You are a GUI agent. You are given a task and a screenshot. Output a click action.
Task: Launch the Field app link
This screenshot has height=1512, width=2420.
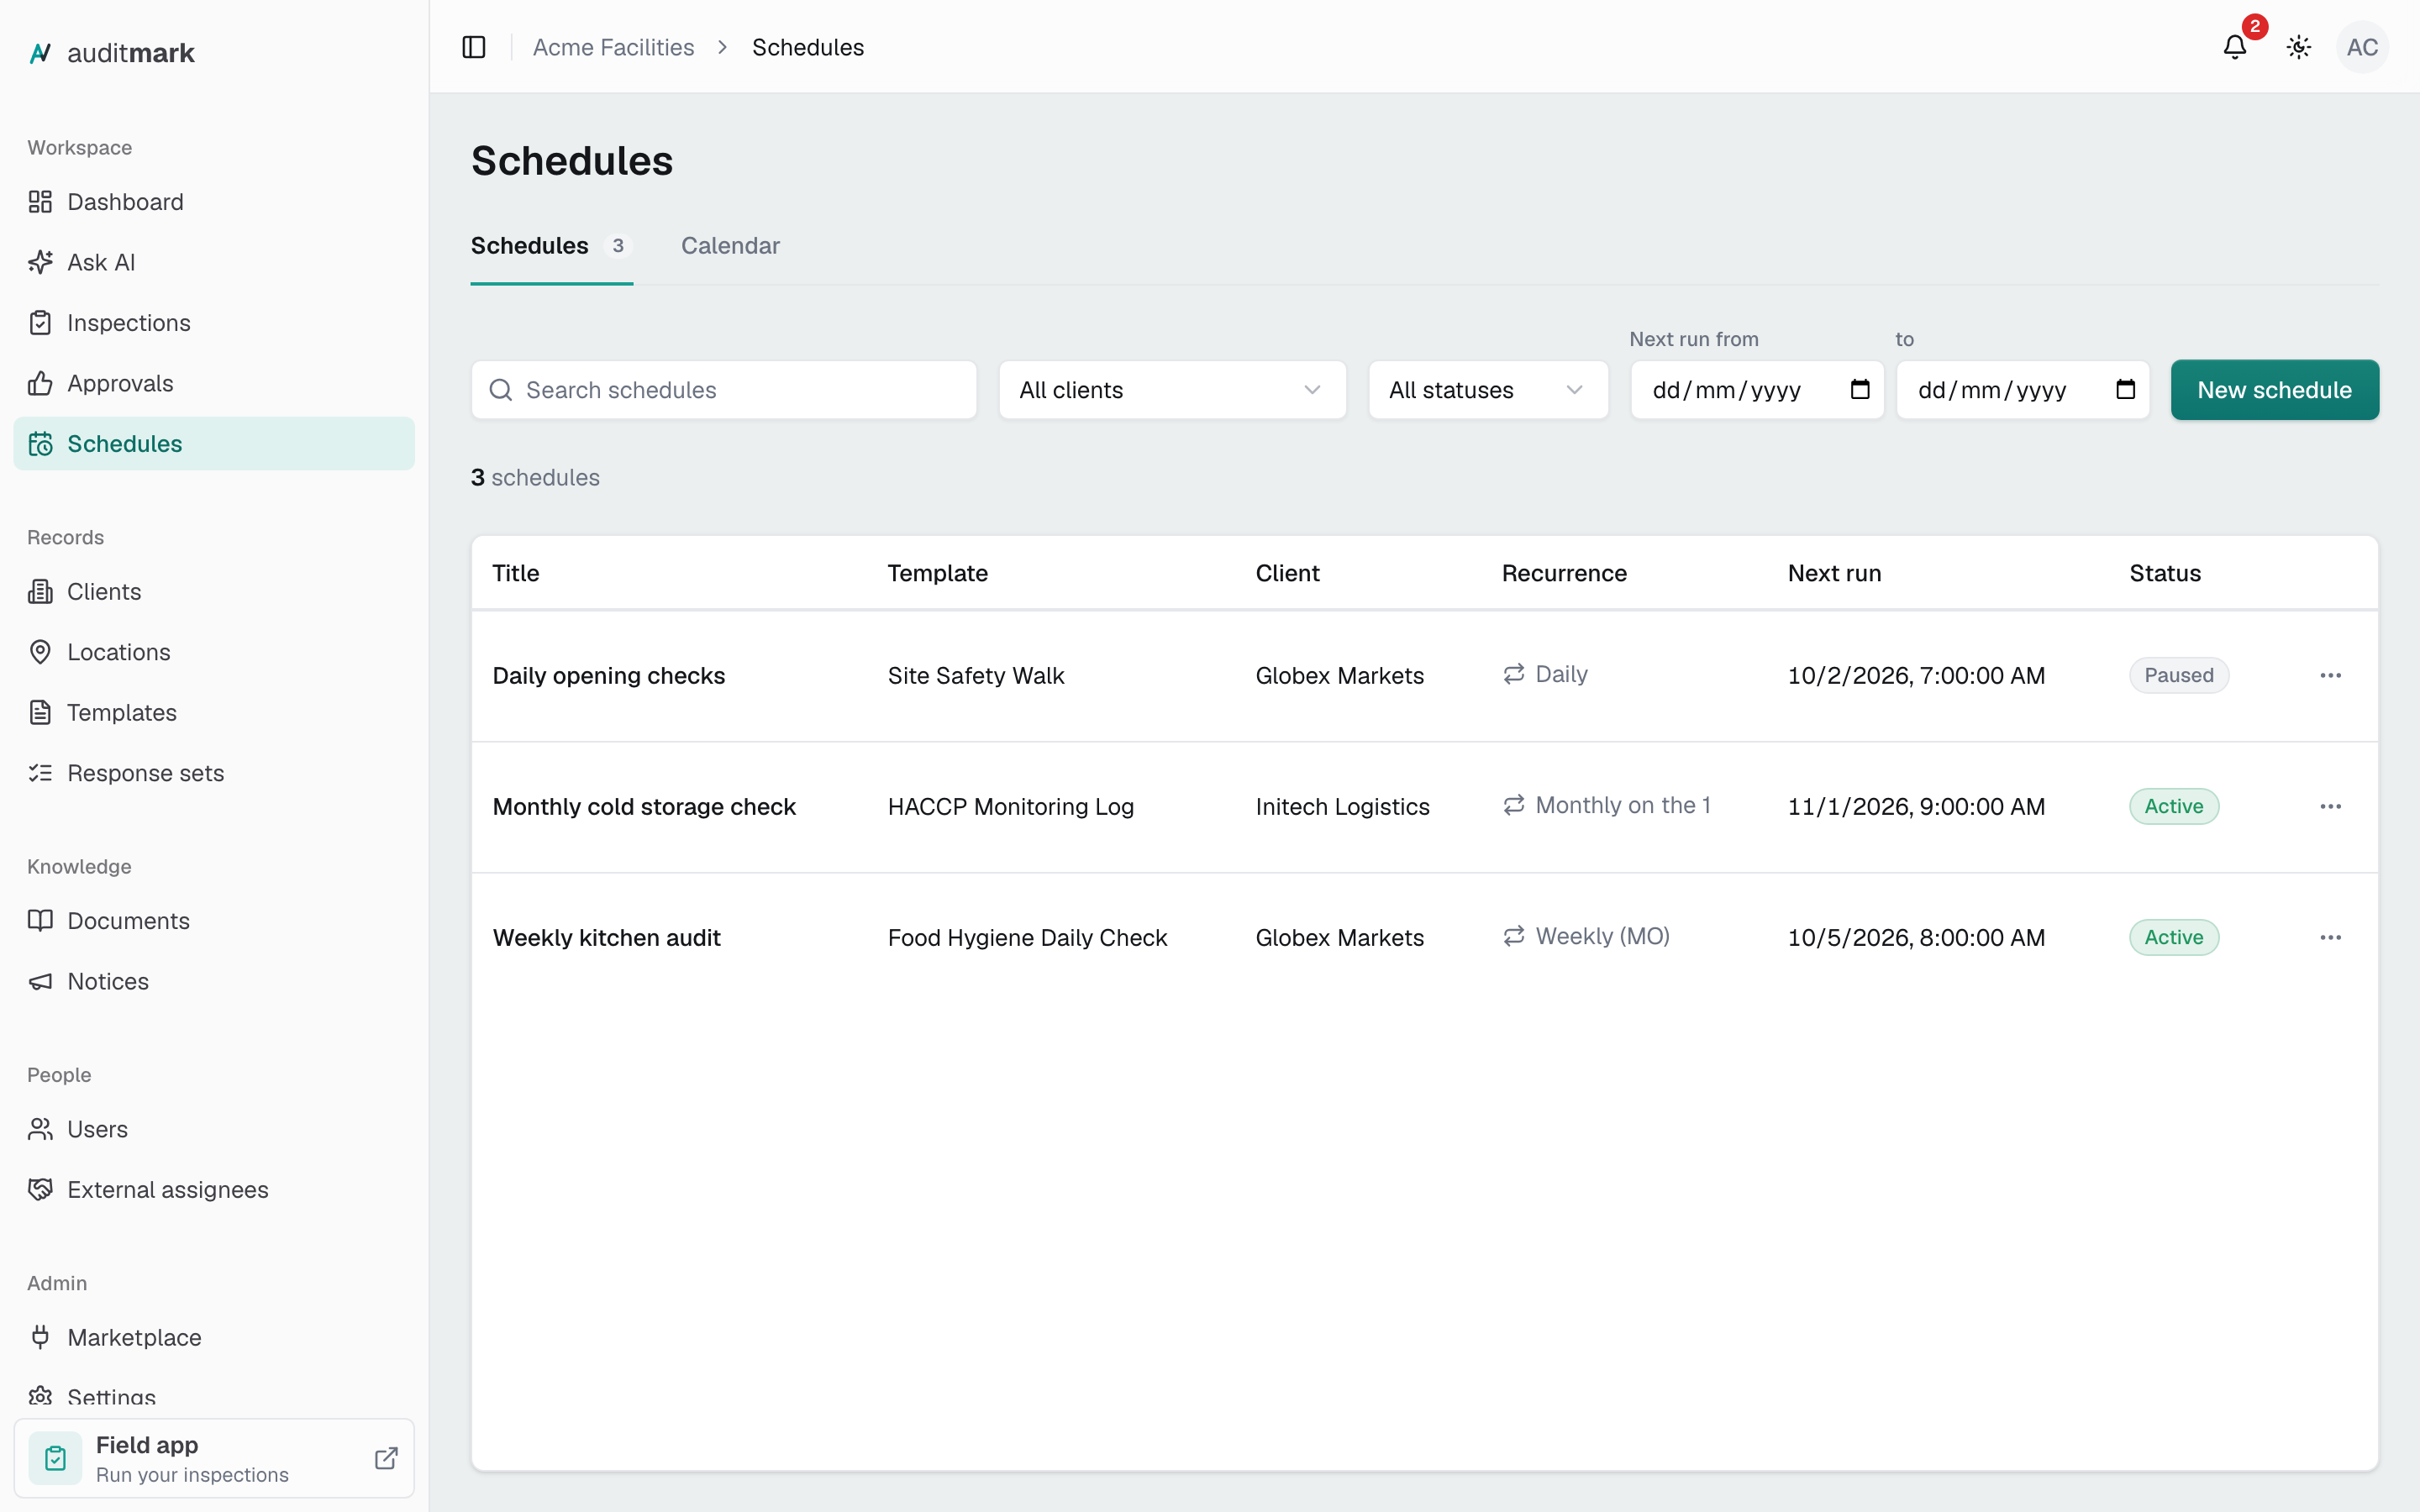tap(214, 1458)
